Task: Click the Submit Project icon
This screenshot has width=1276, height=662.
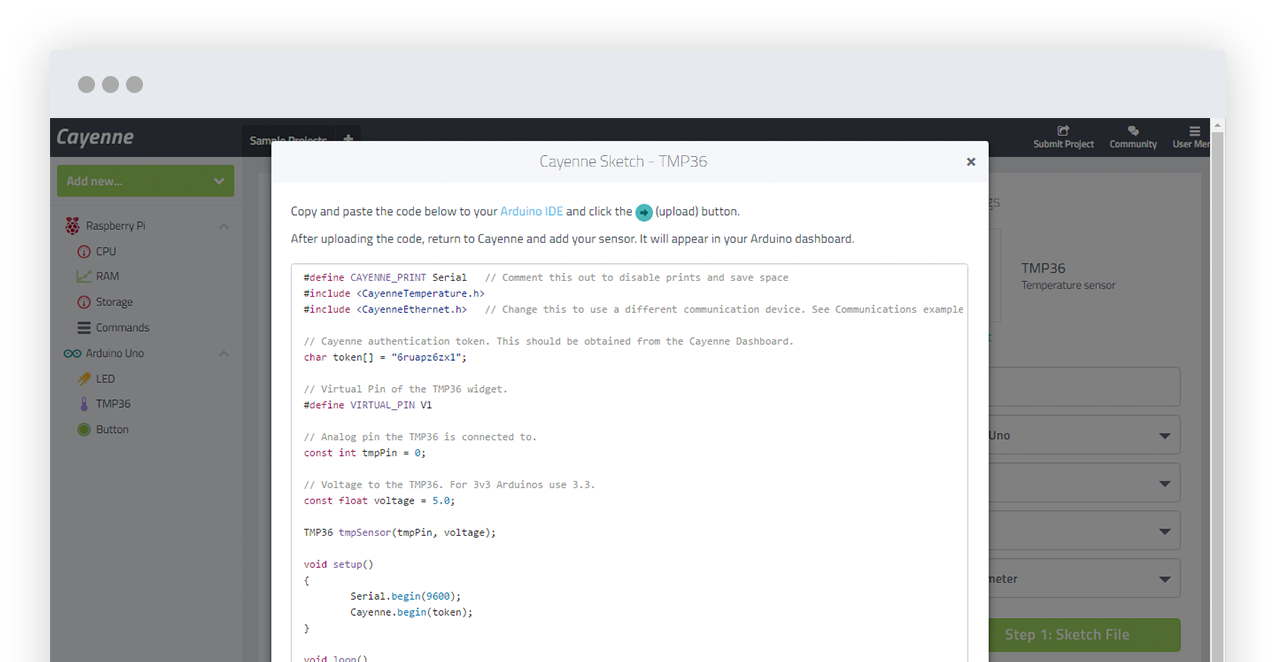Action: [1063, 131]
